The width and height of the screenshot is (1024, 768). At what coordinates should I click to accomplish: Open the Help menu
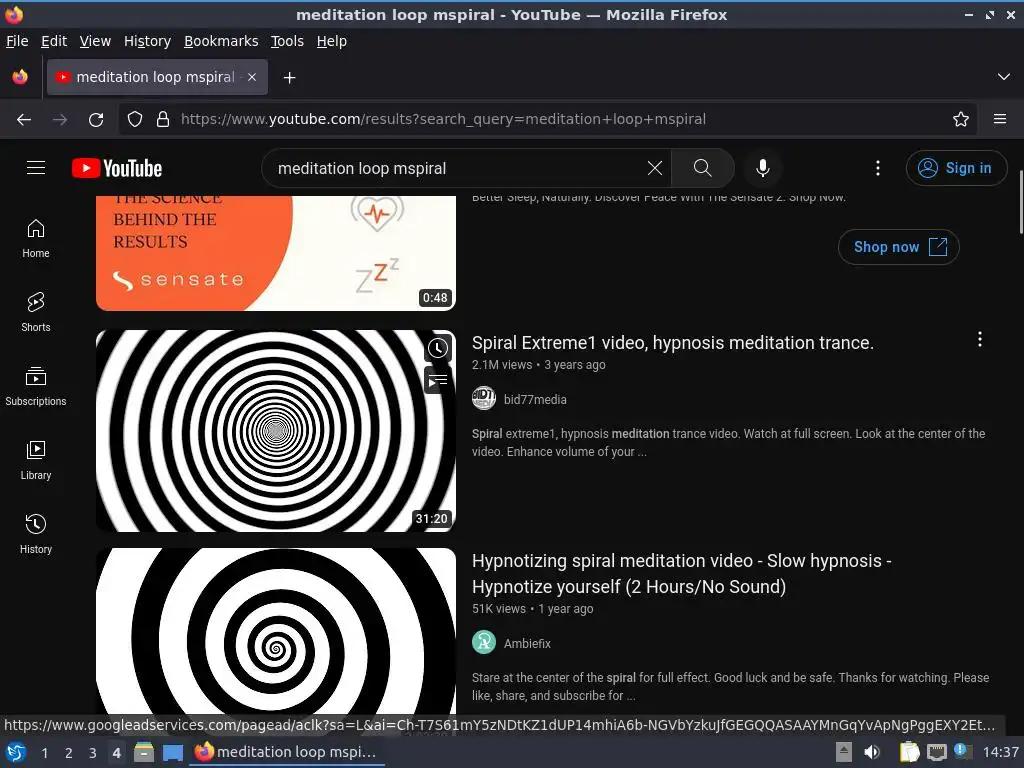tap(332, 41)
